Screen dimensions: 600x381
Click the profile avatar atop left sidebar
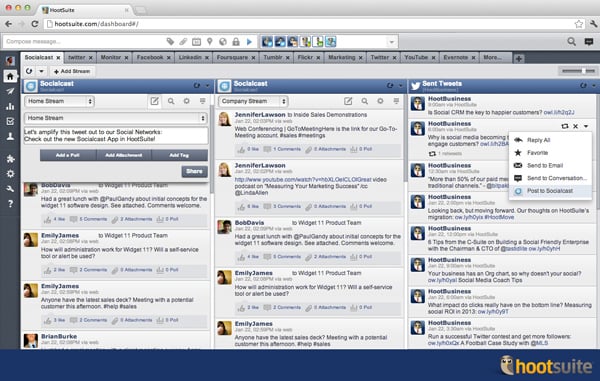click(10, 60)
